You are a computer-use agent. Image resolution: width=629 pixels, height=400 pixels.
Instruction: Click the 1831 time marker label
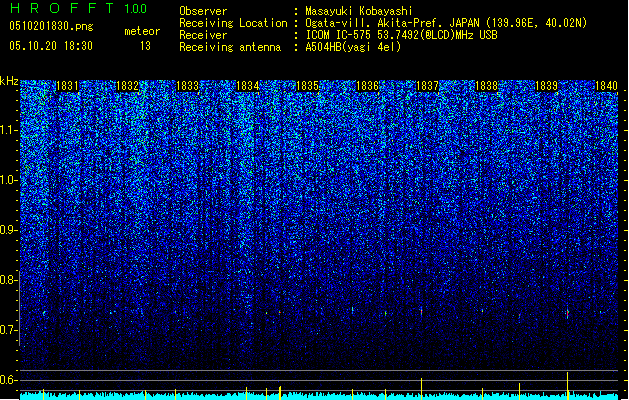[67, 86]
